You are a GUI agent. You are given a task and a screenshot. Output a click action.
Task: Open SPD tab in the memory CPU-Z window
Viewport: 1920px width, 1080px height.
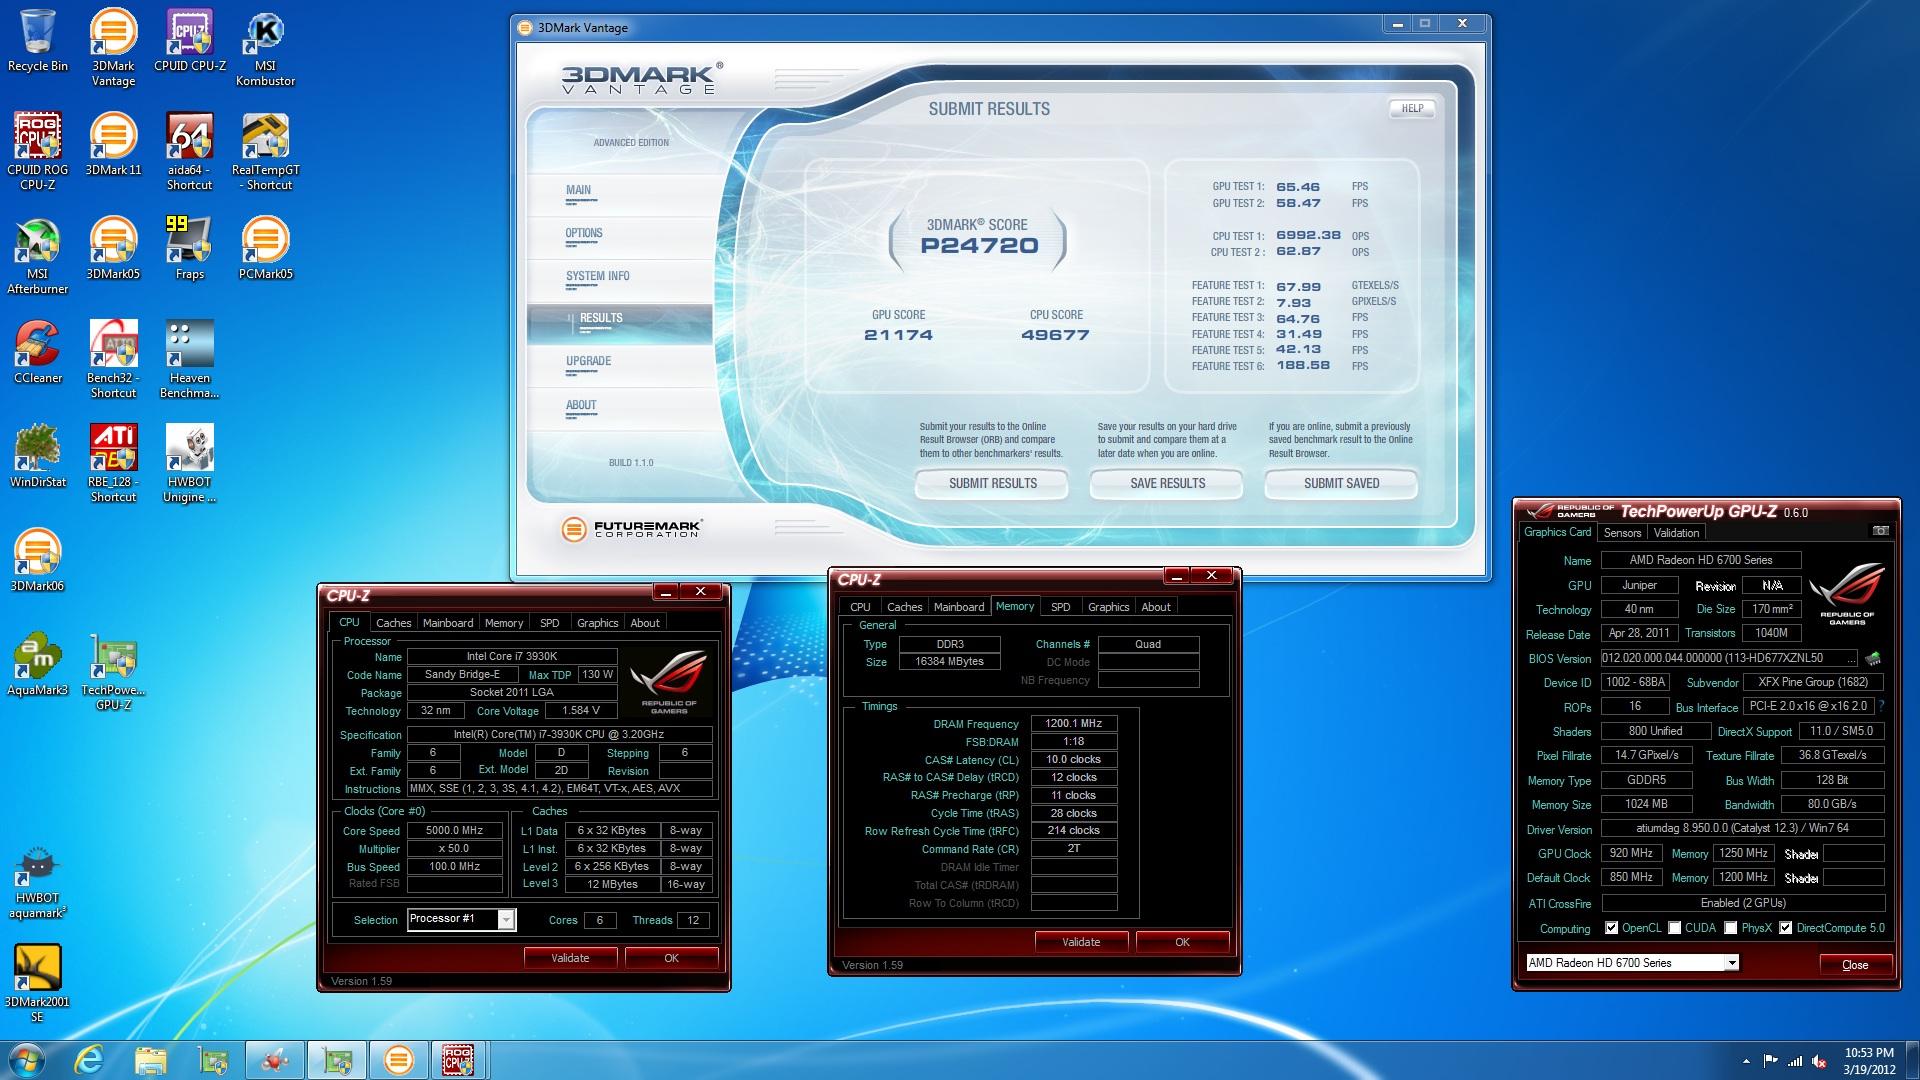click(x=1060, y=607)
